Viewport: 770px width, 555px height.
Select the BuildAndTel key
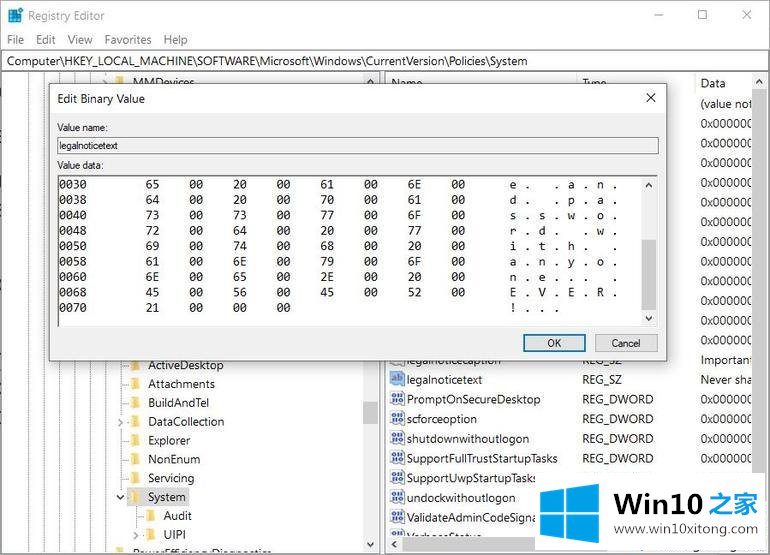tap(178, 403)
